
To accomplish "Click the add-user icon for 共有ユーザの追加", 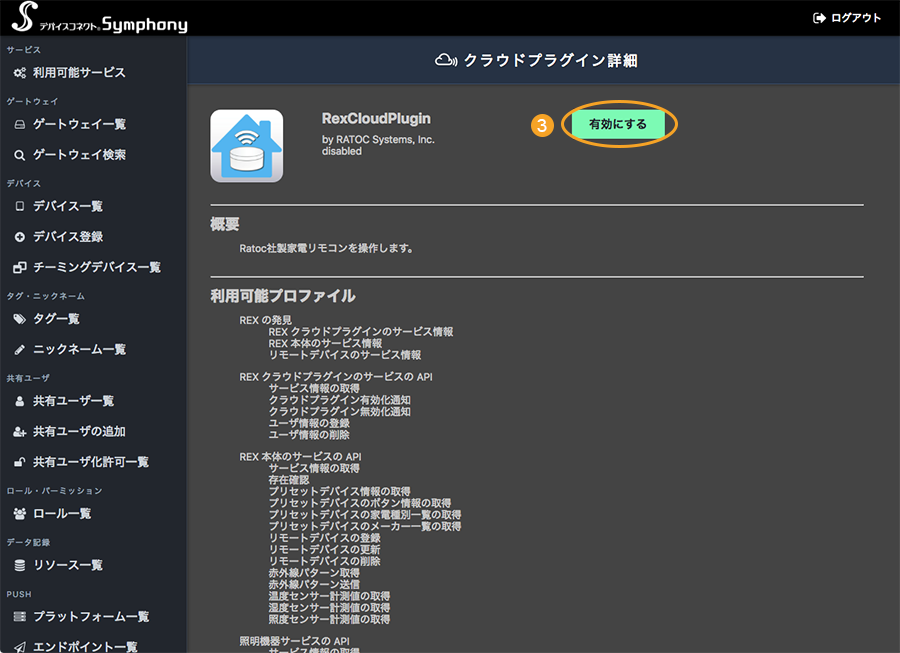I will click(20, 432).
